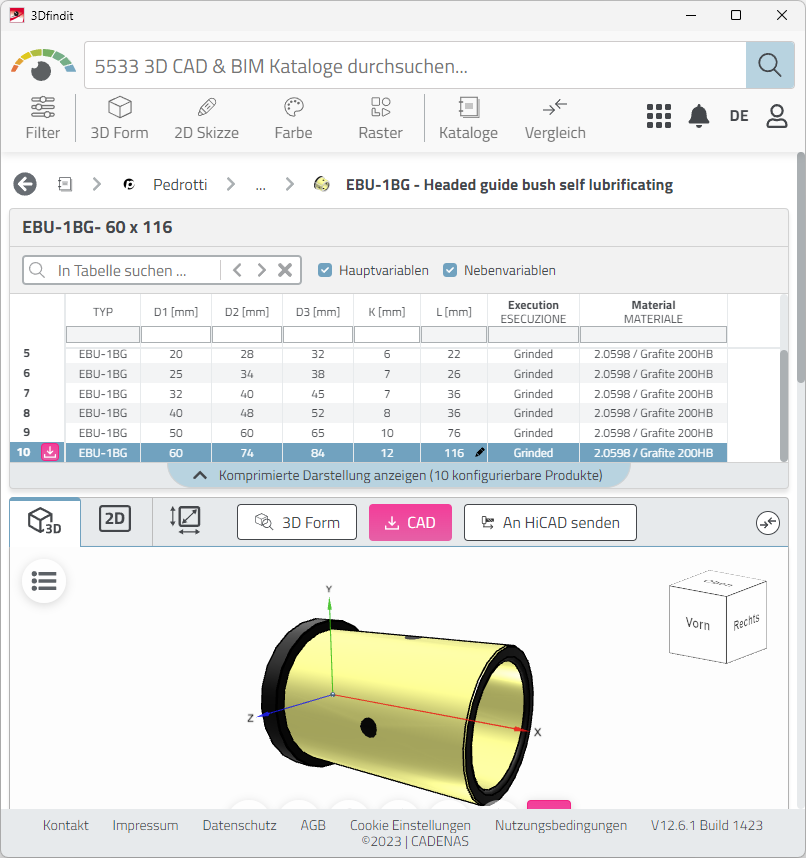The image size is (806, 858).
Task: Open the Farbe color search
Action: click(x=293, y=118)
